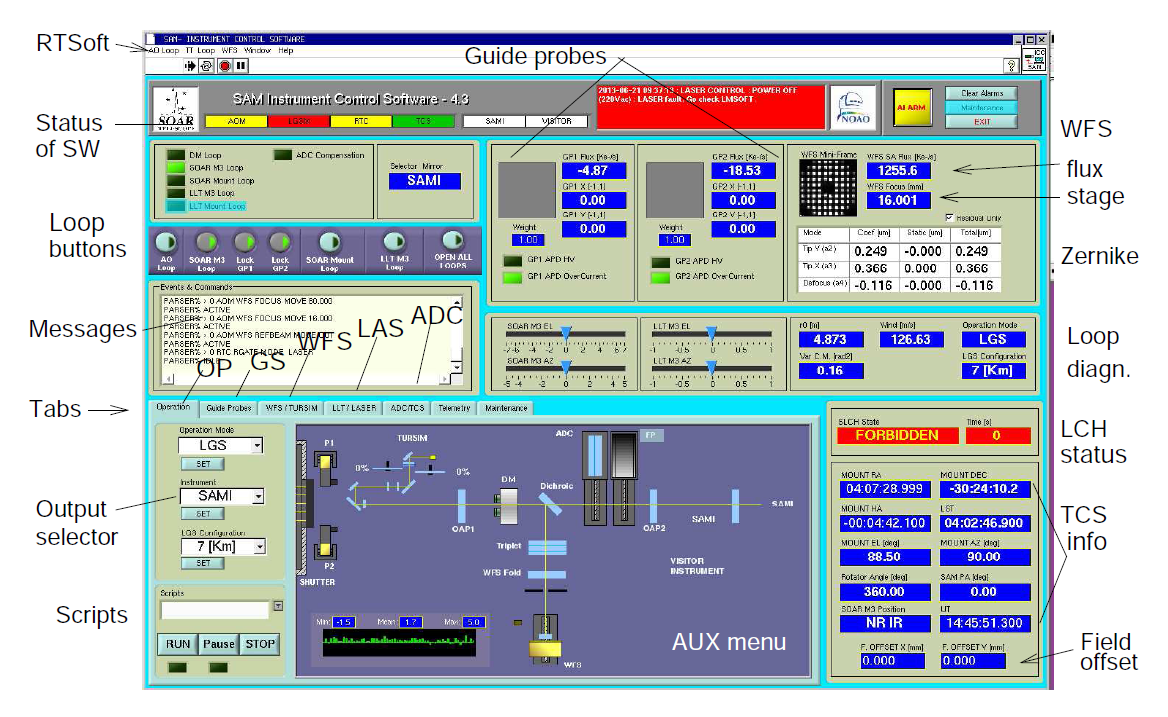
Task: Click the toolbar Pause icon beside Abort
Action: click(x=241, y=66)
